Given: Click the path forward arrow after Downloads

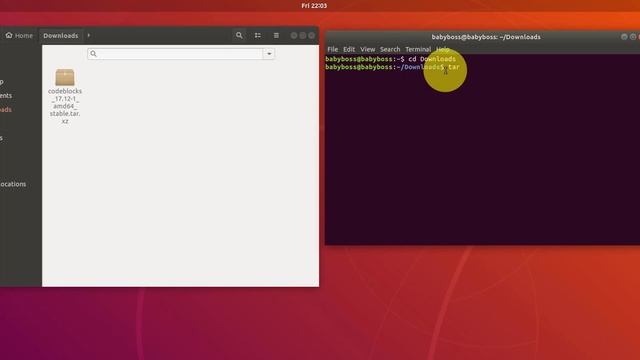Looking at the screenshot, I should click(89, 36).
